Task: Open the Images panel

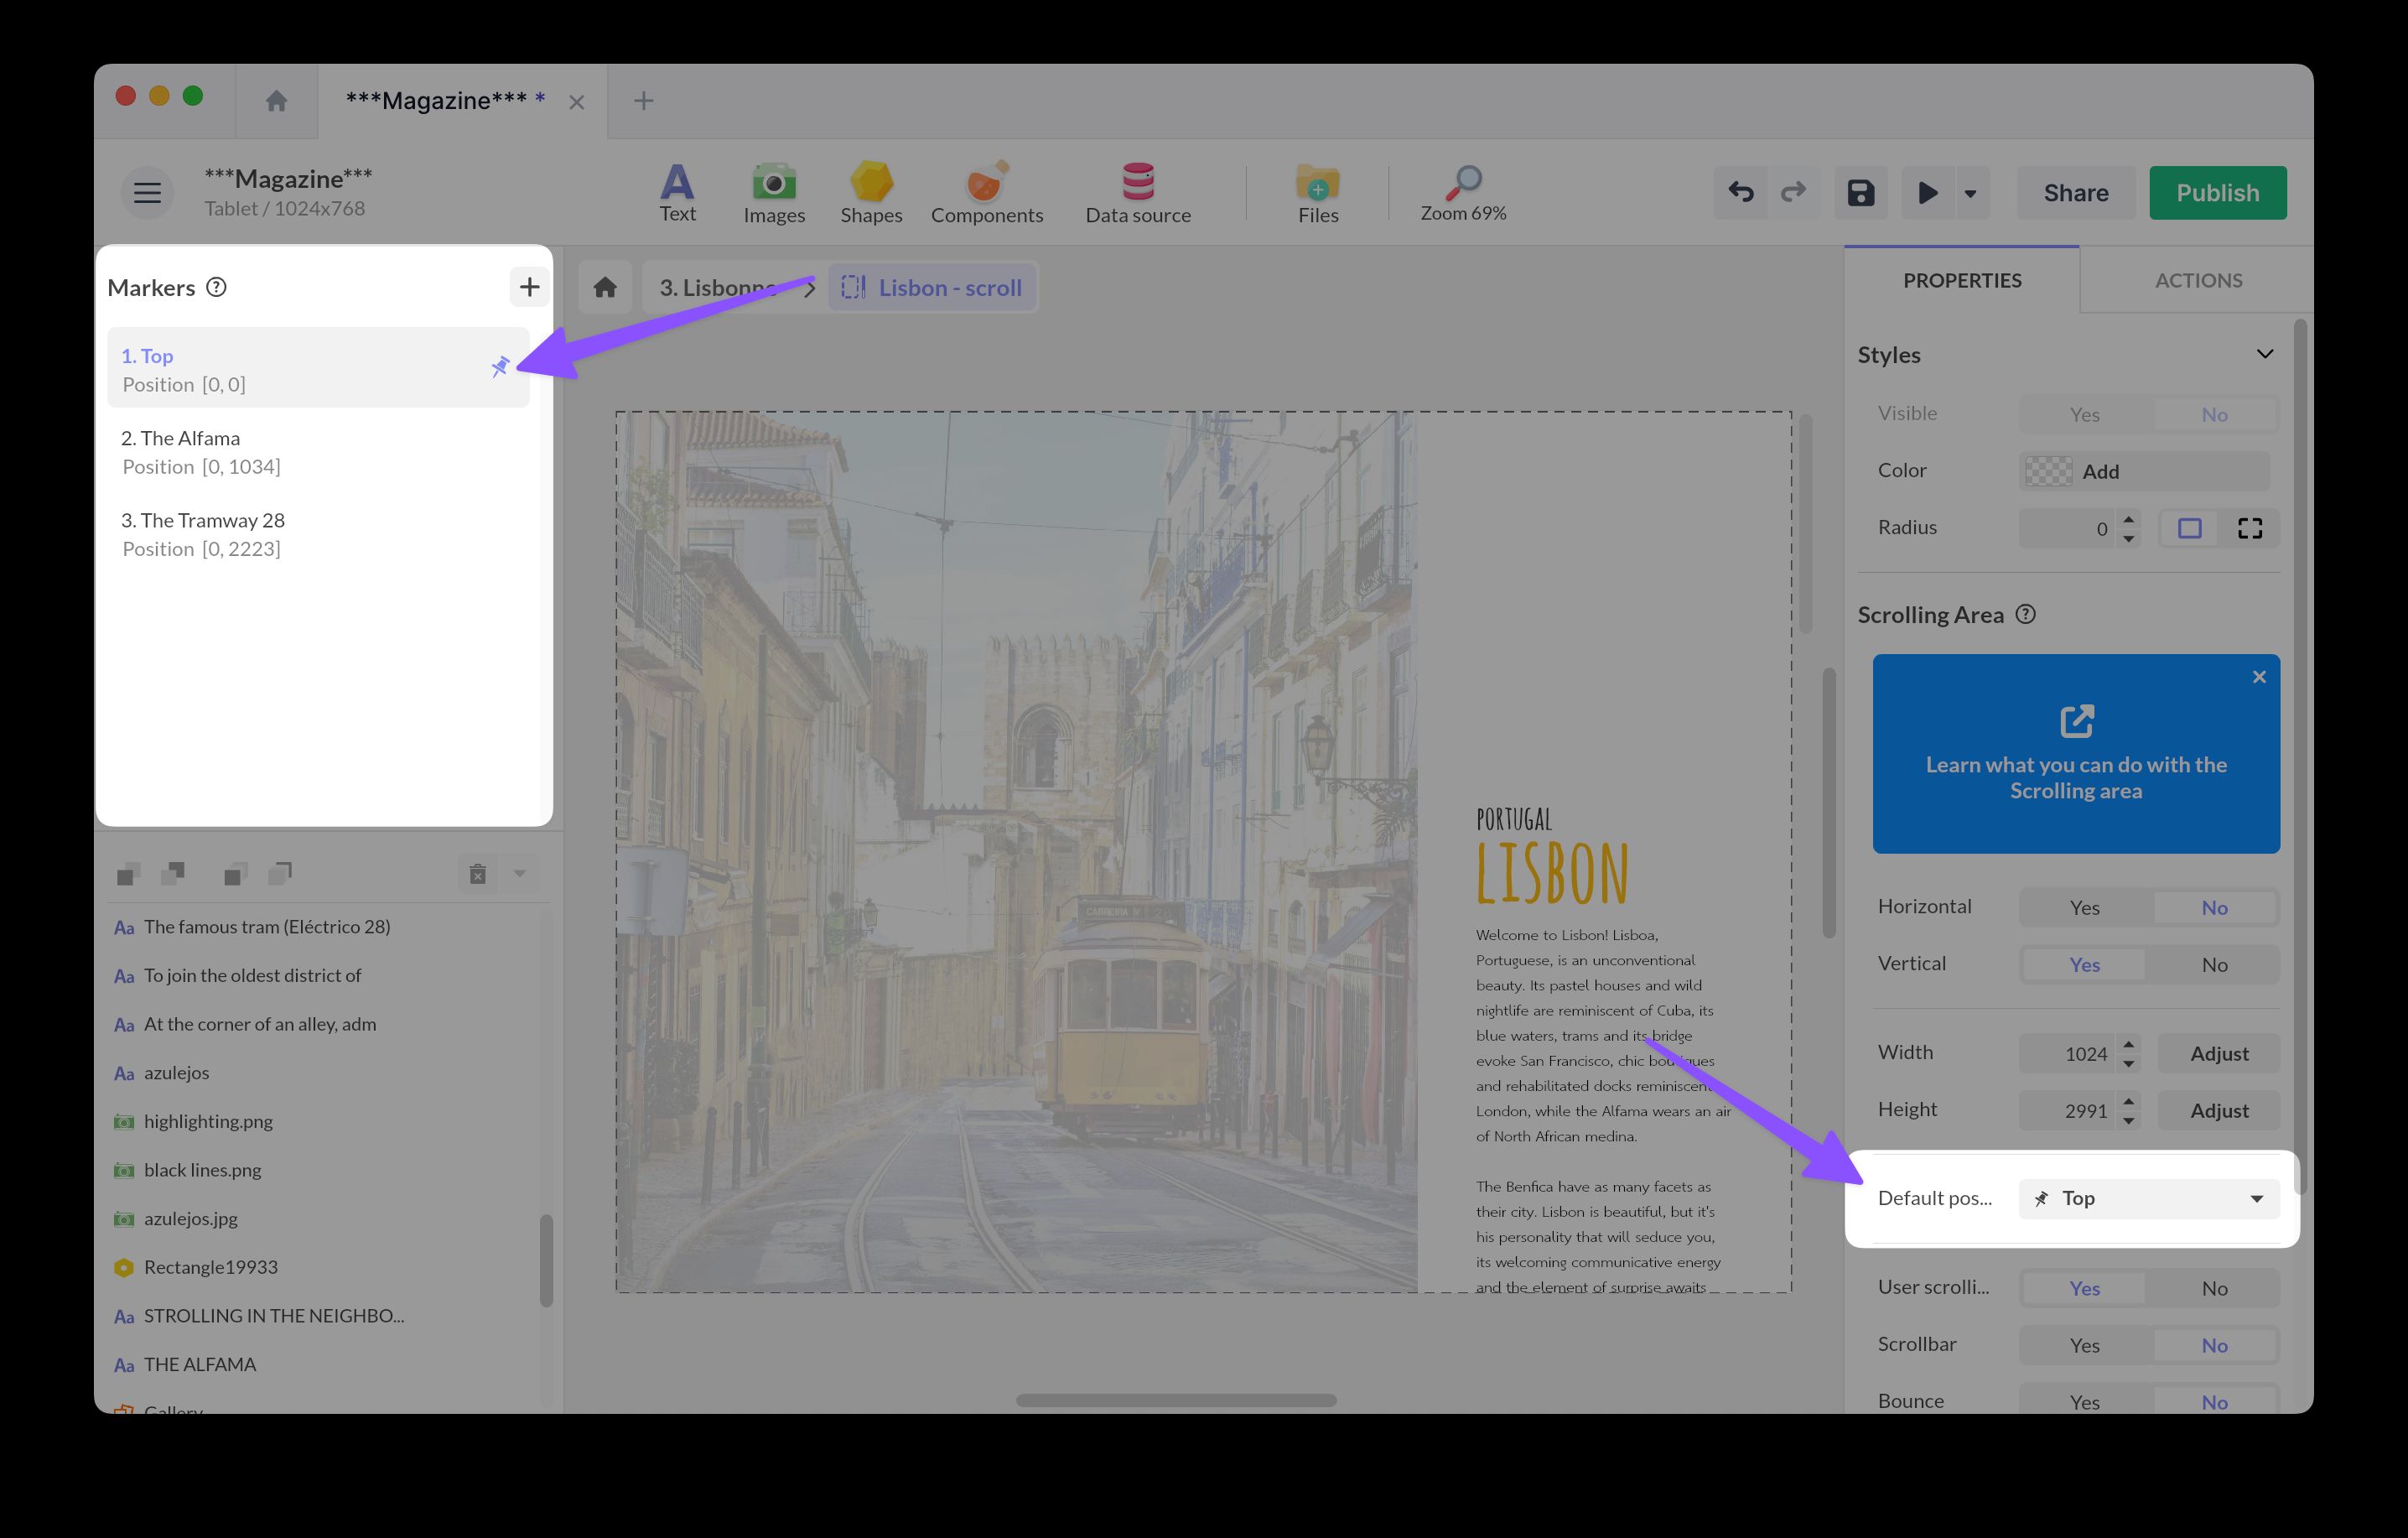Action: pos(773,192)
